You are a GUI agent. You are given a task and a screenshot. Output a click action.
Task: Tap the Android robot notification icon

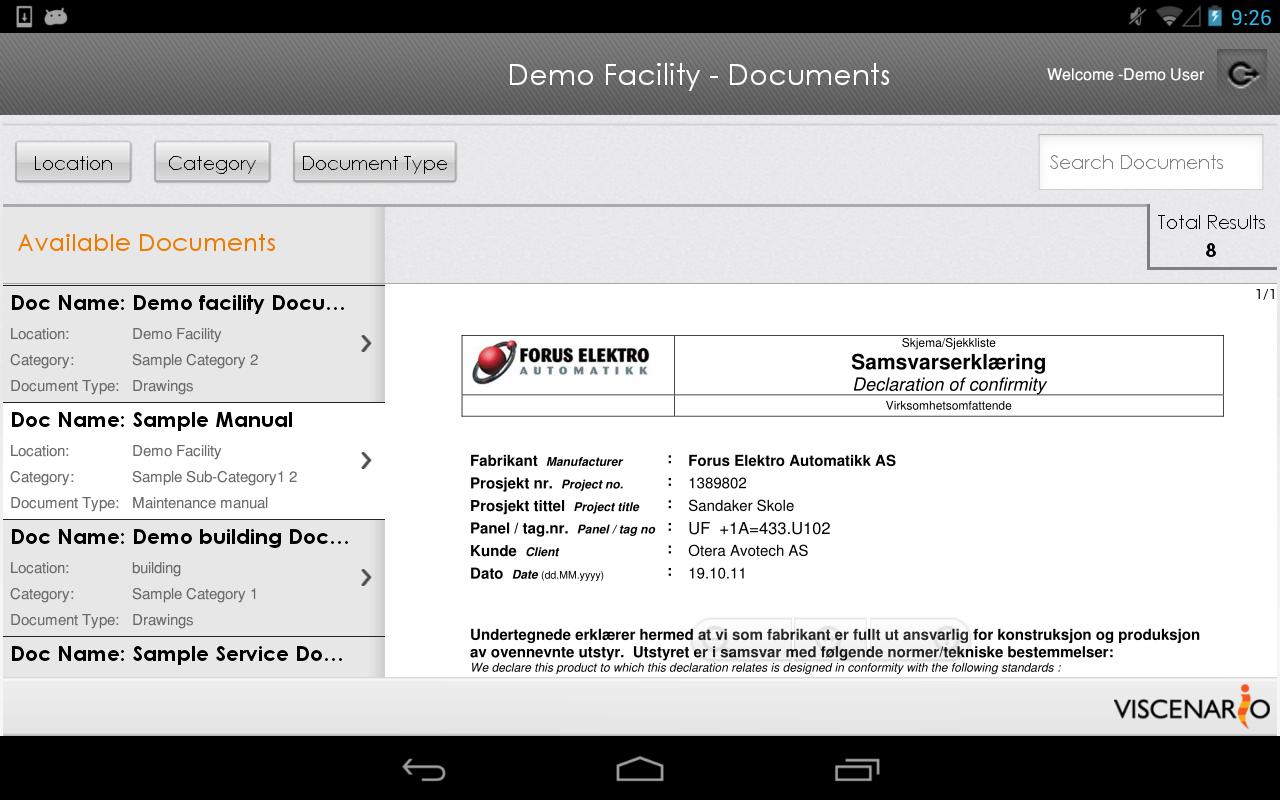pyautogui.click(x=56, y=16)
